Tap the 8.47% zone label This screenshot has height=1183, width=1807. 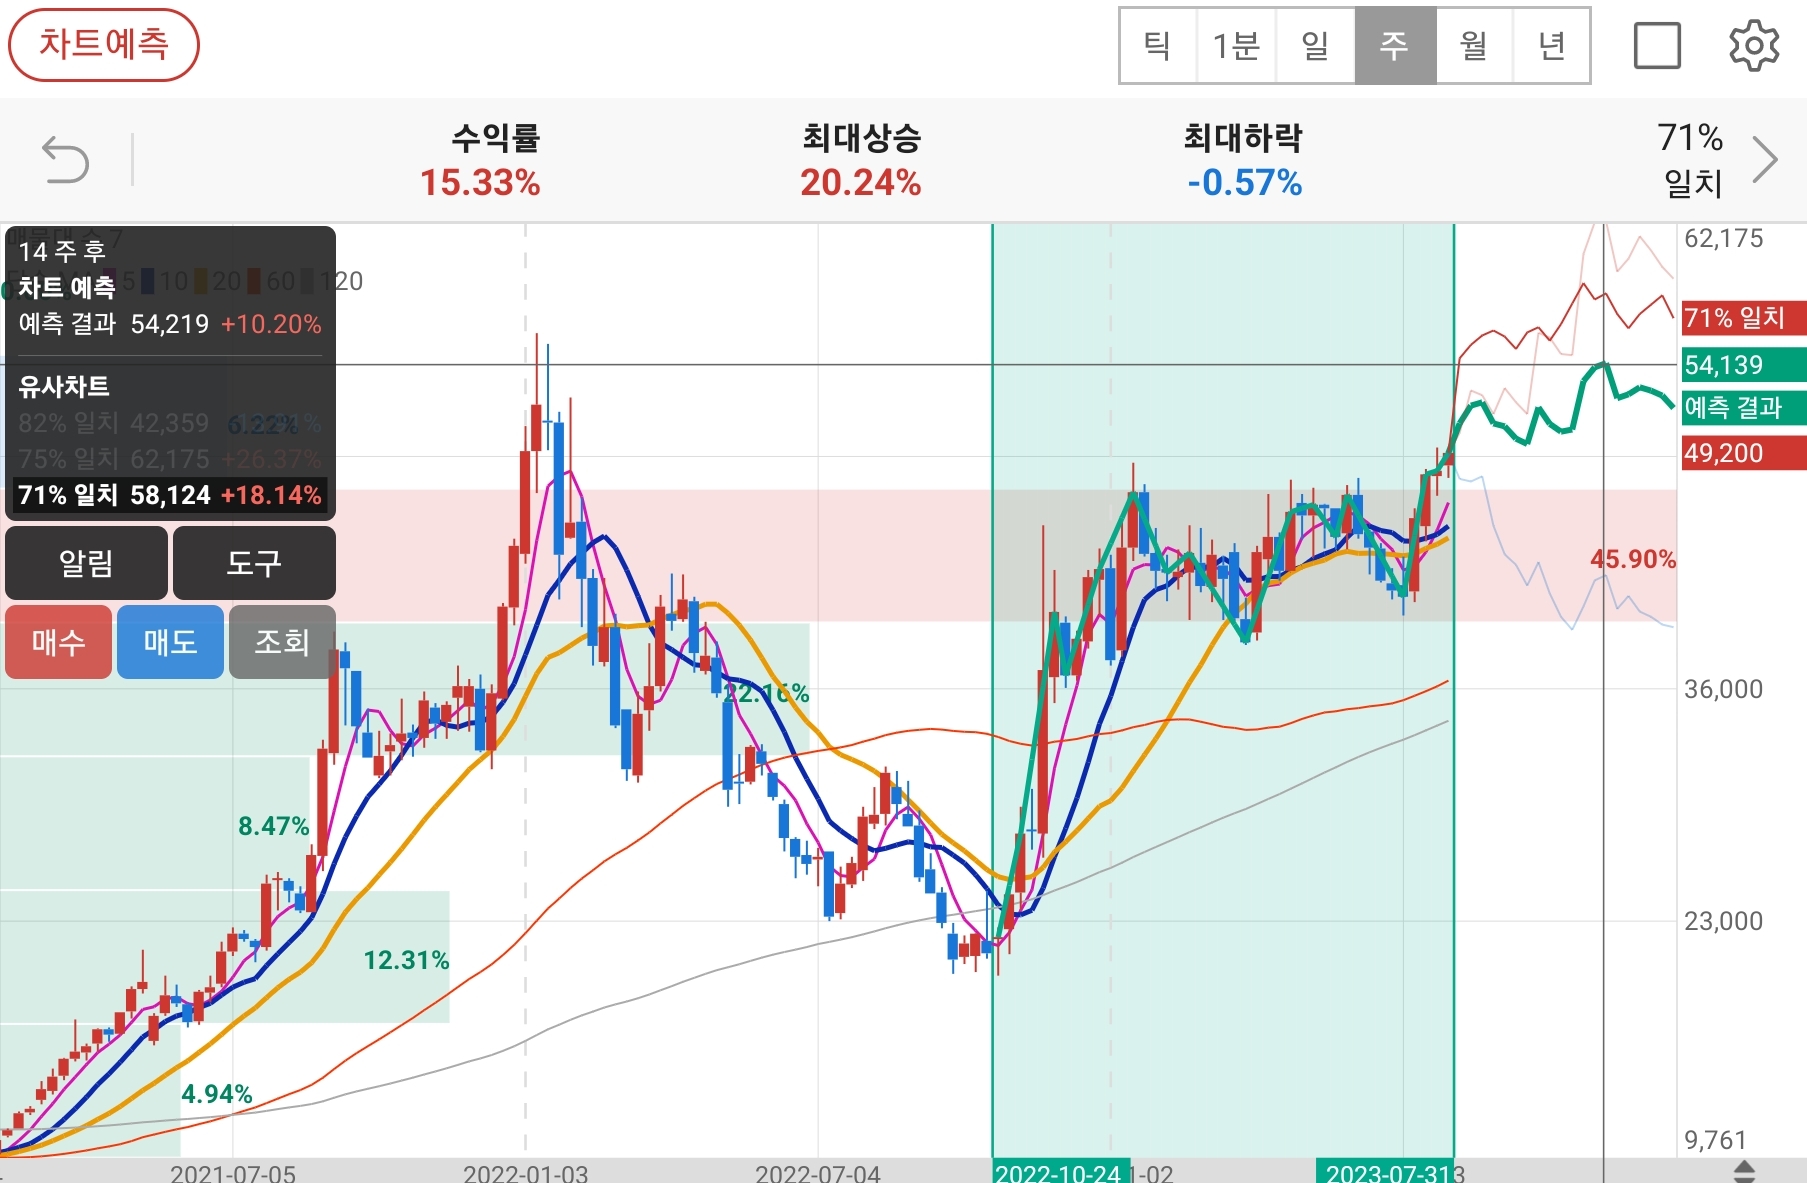click(x=274, y=826)
